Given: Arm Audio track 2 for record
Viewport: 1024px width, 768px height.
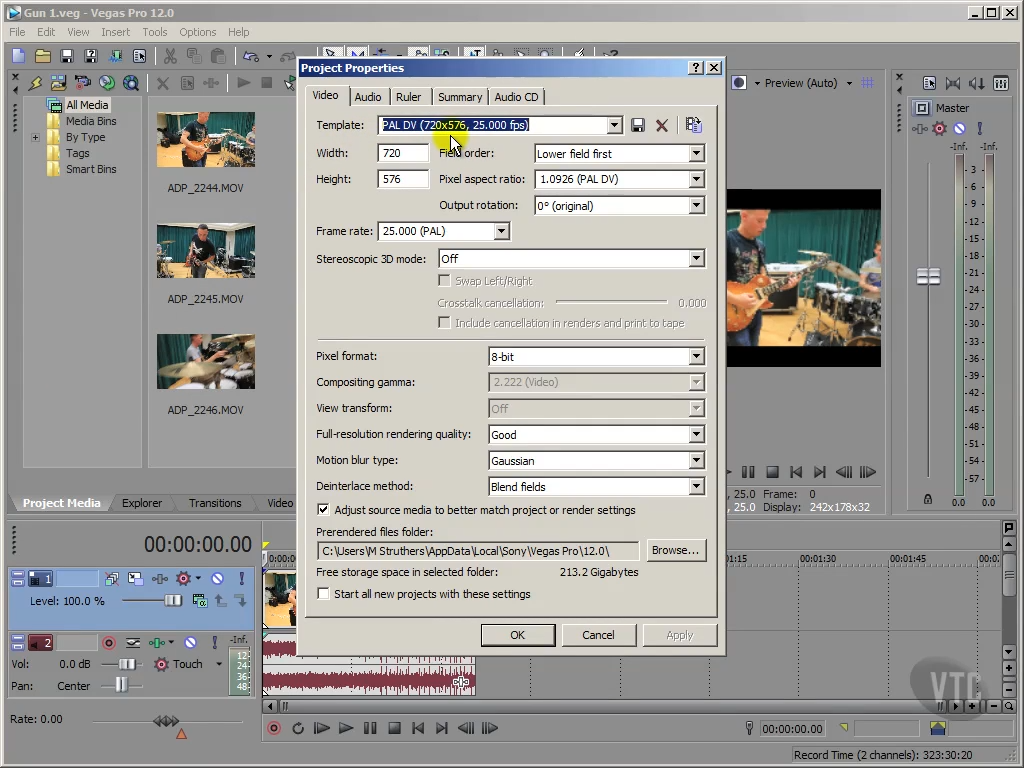Looking at the screenshot, I should (109, 643).
